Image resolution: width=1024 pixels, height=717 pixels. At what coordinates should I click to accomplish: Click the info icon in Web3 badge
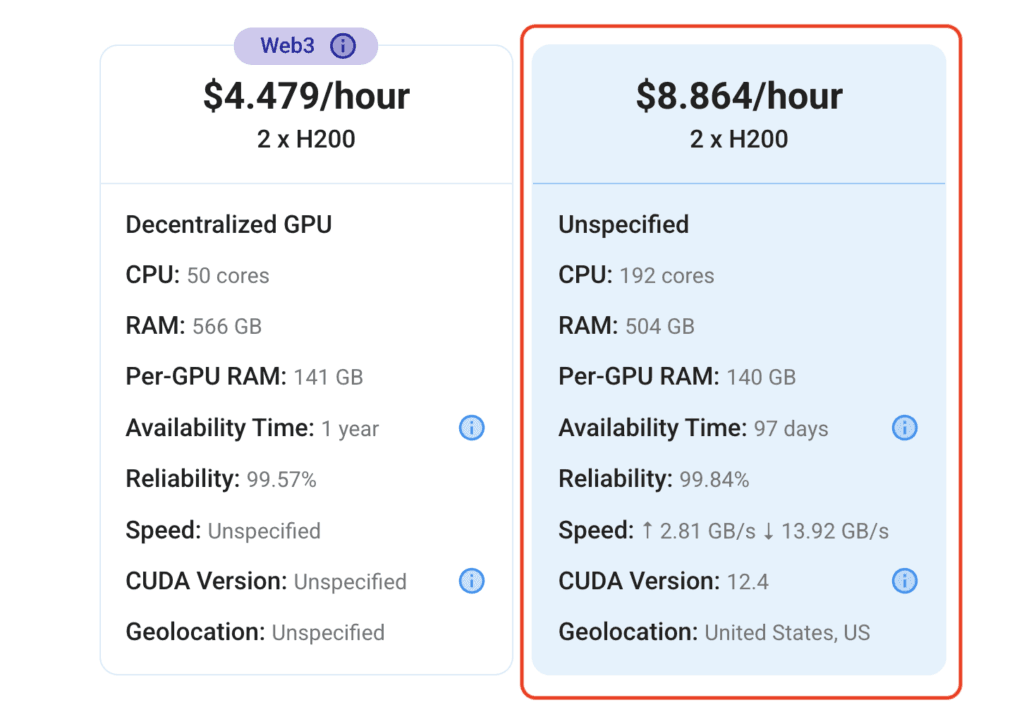pyautogui.click(x=343, y=46)
